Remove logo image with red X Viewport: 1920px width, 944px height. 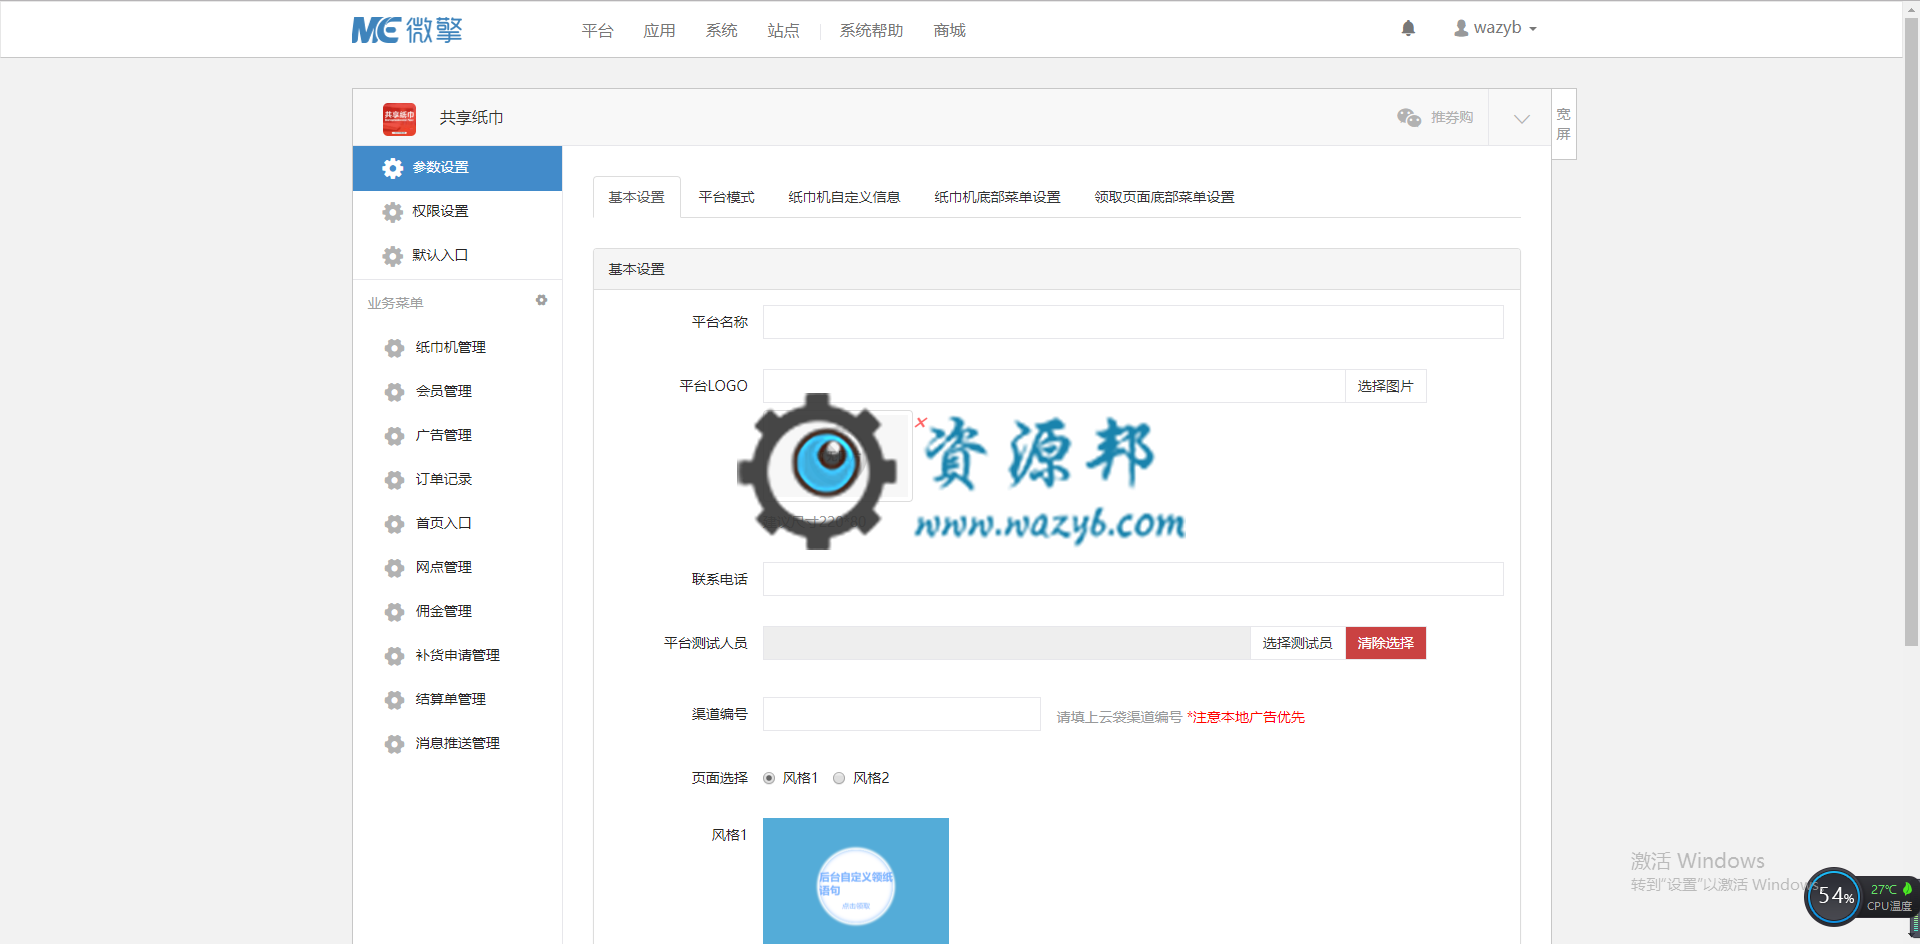[x=921, y=422]
